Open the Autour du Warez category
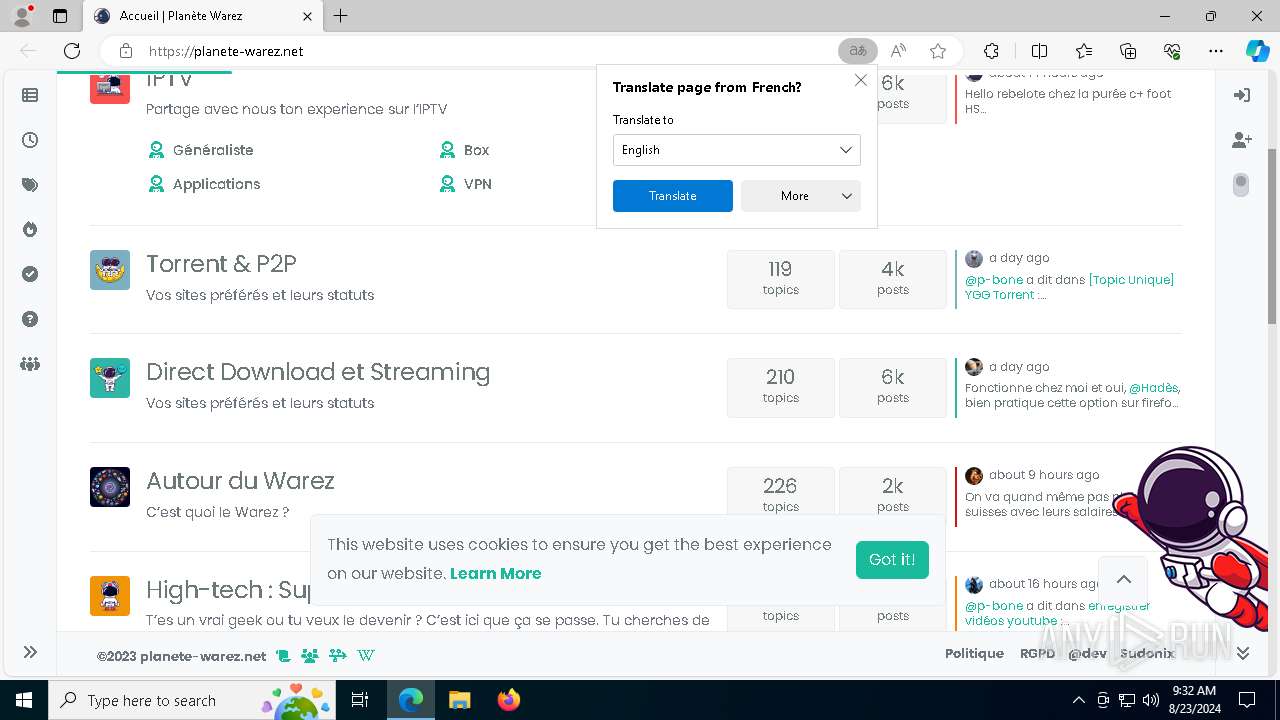 click(240, 481)
